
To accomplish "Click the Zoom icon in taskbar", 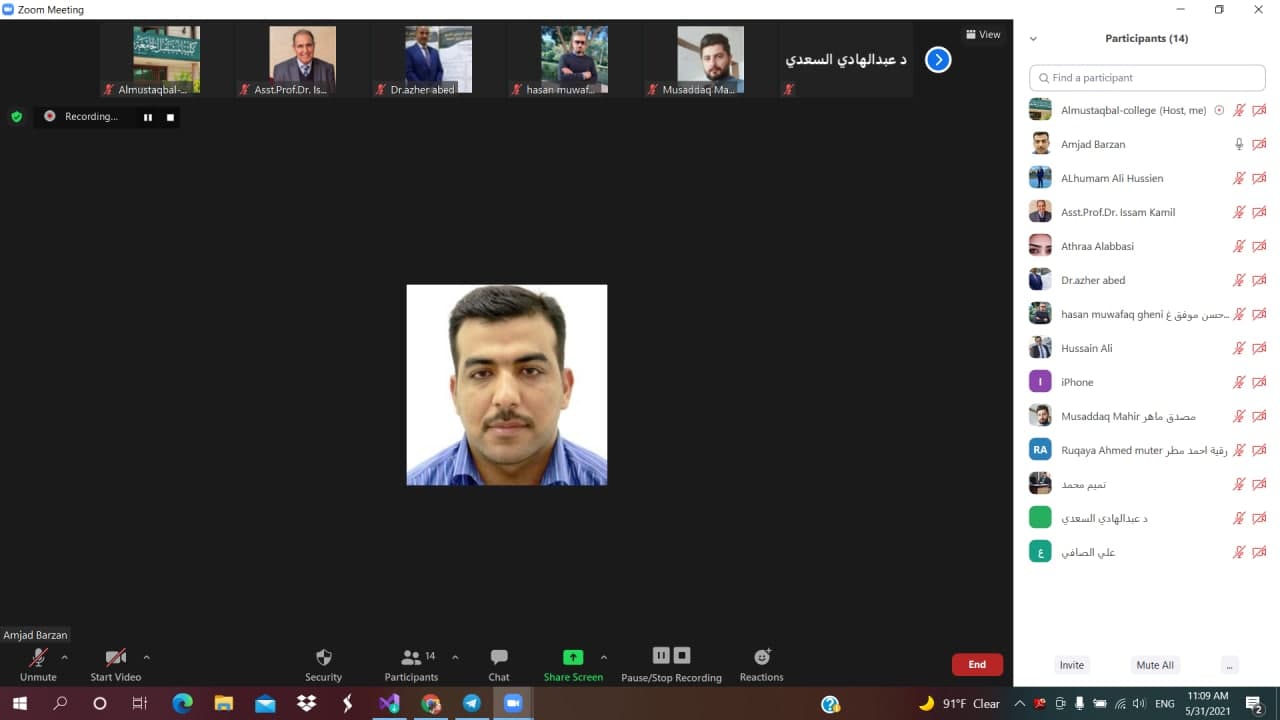I will (x=514, y=704).
